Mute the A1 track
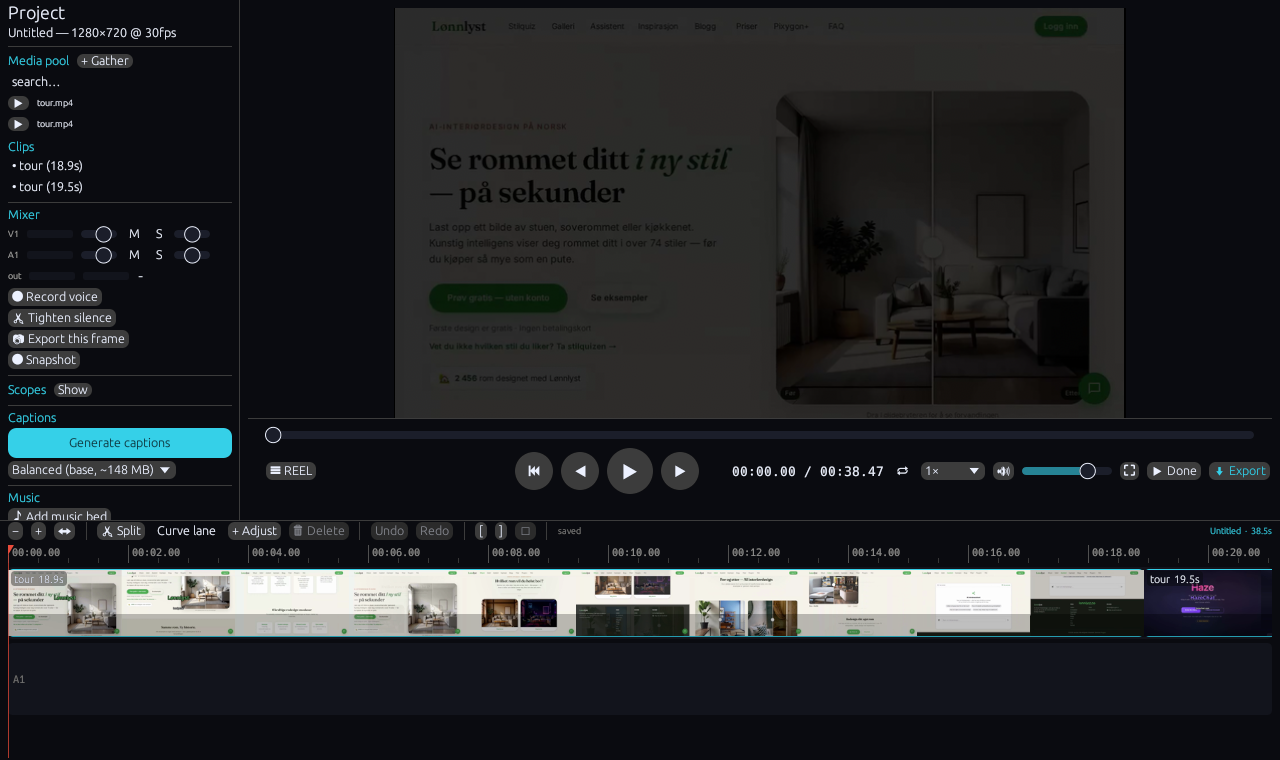This screenshot has height=760, width=1280. (x=134, y=255)
